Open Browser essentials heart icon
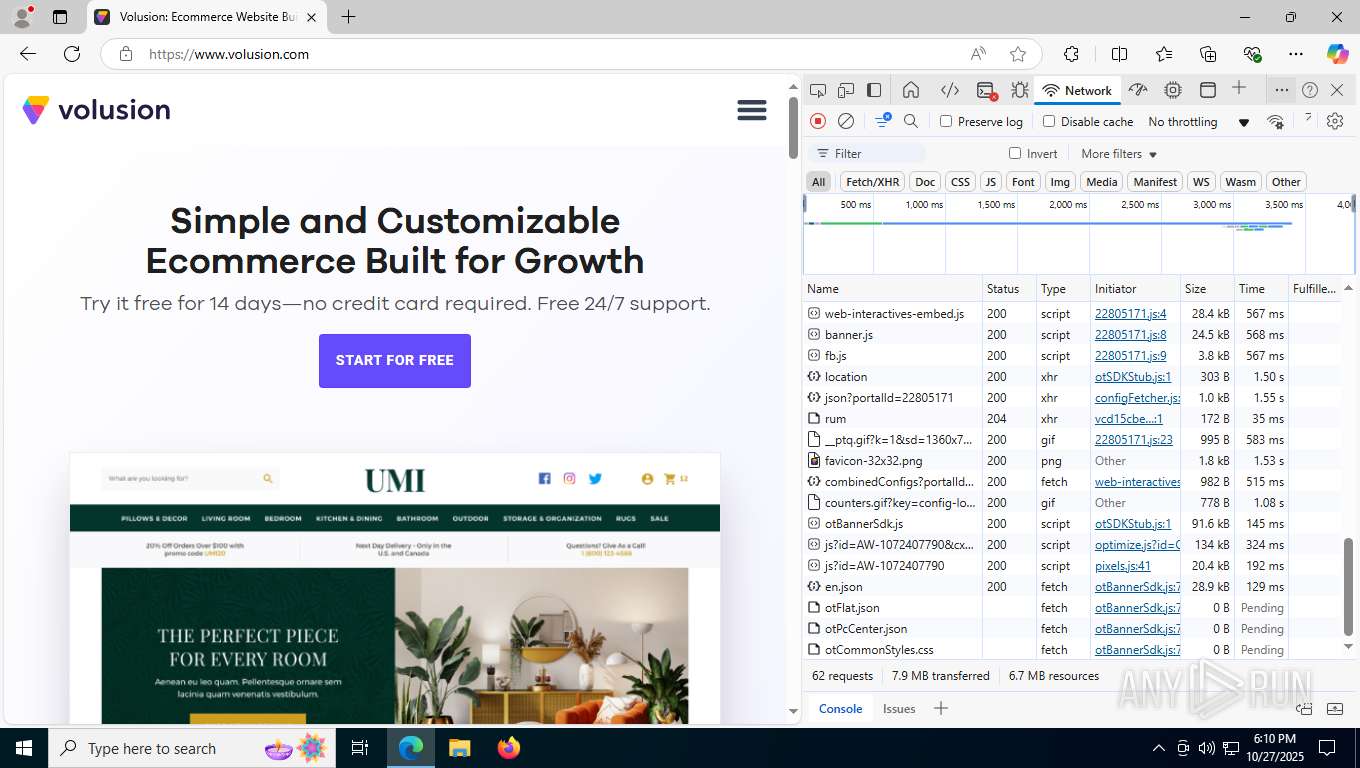Screen dimensions: 1360x768 (1252, 54)
